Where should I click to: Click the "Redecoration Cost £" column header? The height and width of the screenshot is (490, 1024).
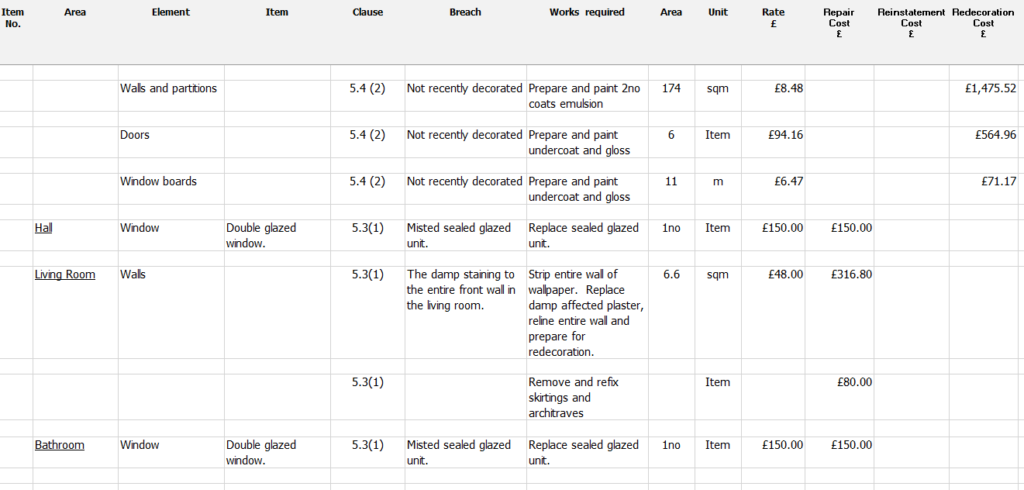click(984, 23)
